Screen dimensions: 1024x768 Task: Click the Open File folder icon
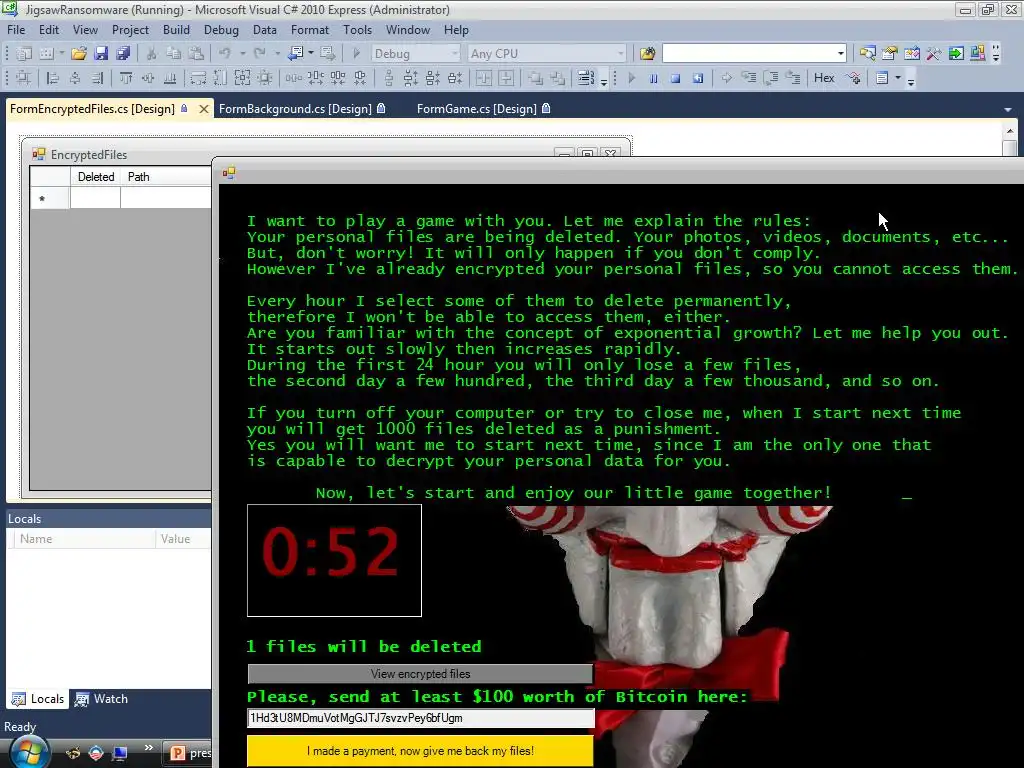[x=79, y=54]
